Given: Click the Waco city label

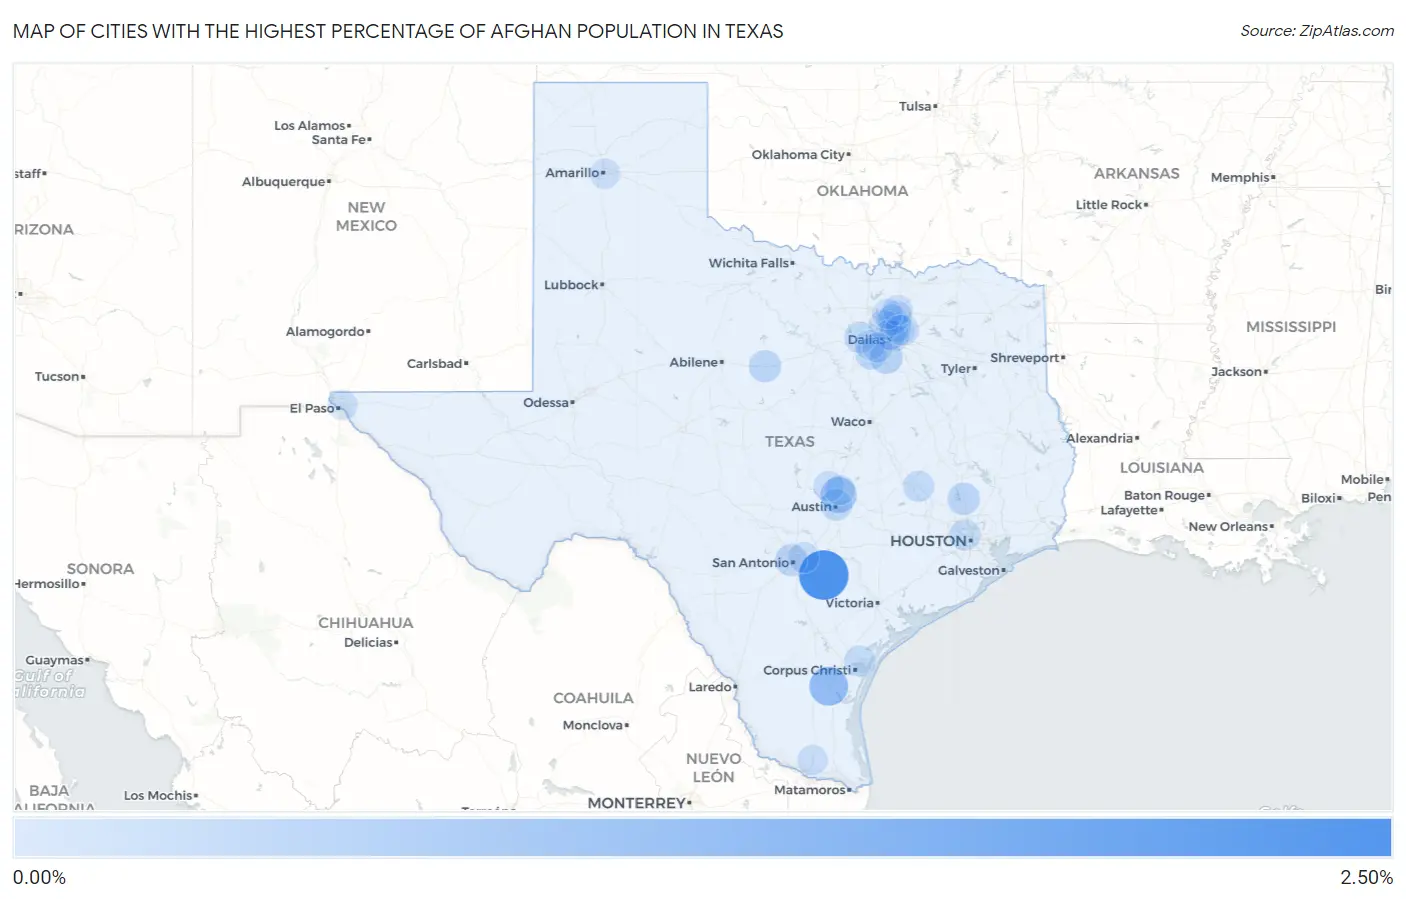Looking at the screenshot, I should click(848, 422).
